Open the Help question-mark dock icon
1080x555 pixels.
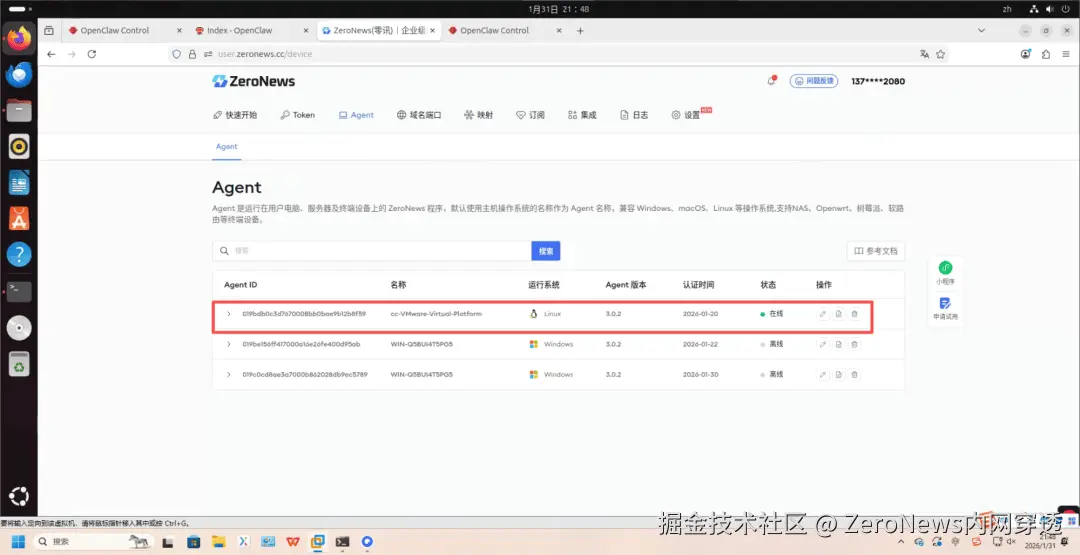19,255
